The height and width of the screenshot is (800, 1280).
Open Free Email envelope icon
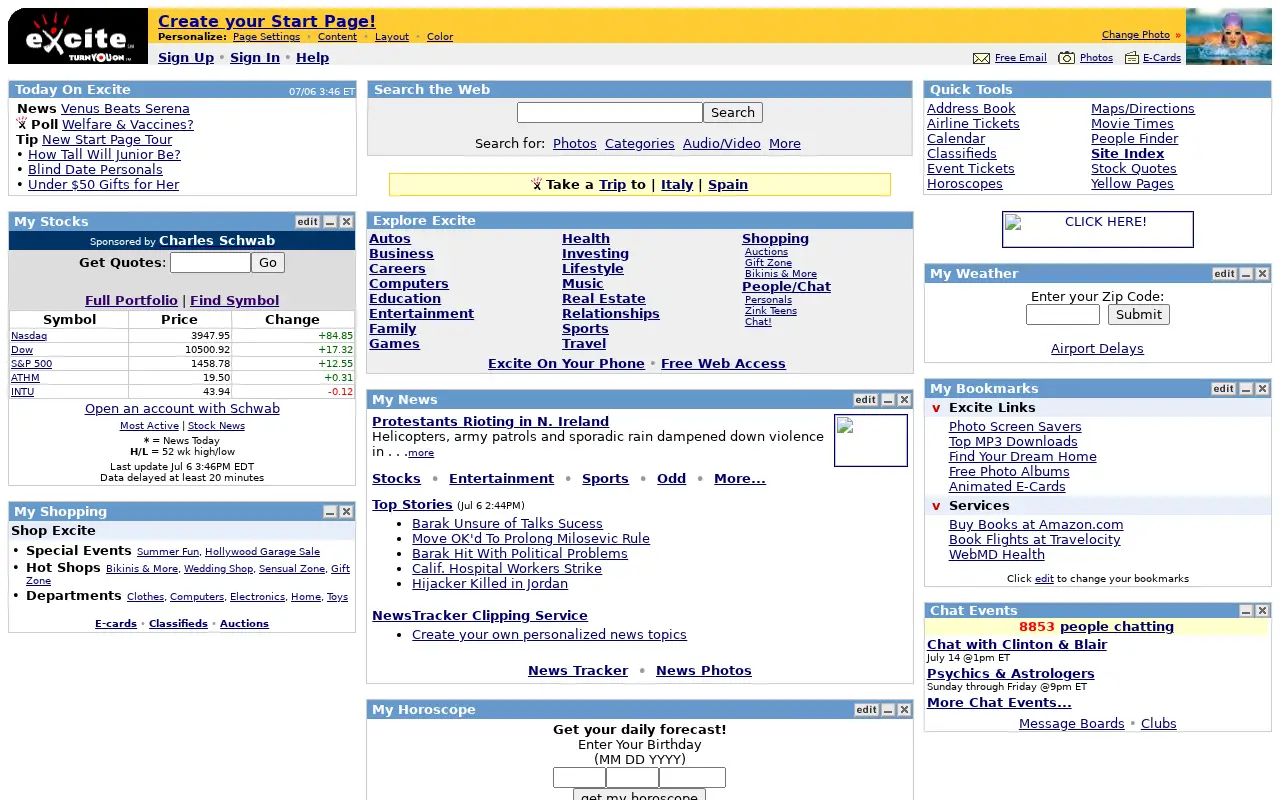tap(981, 58)
